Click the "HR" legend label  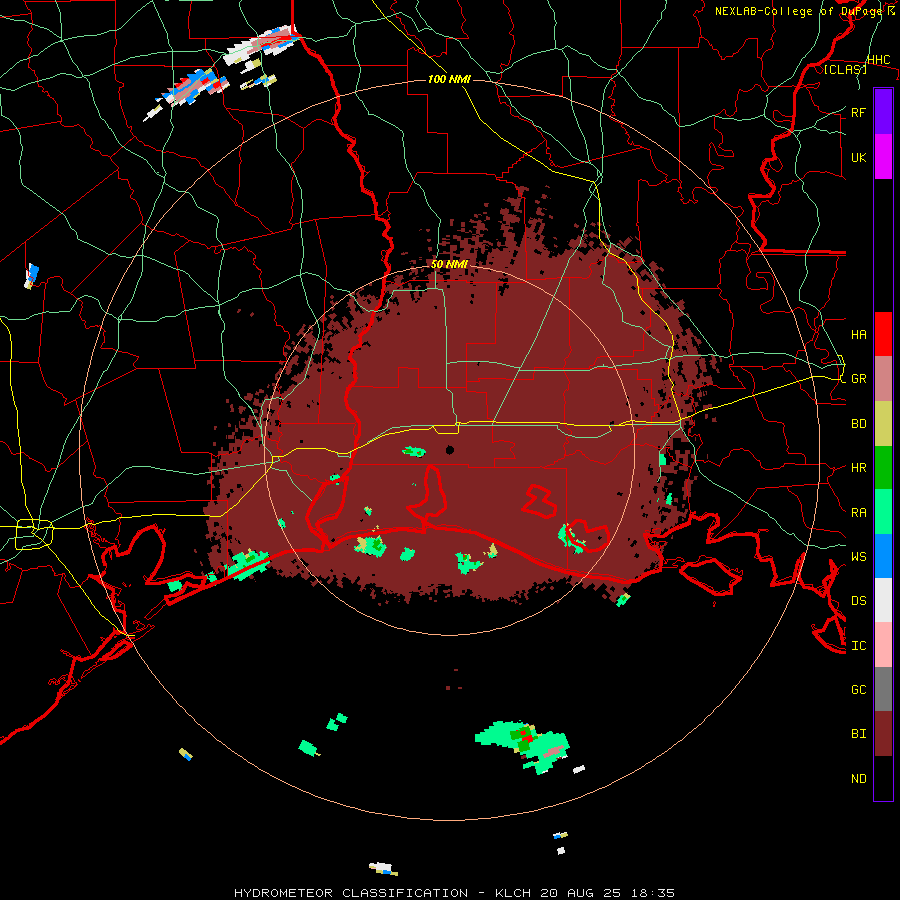(858, 468)
